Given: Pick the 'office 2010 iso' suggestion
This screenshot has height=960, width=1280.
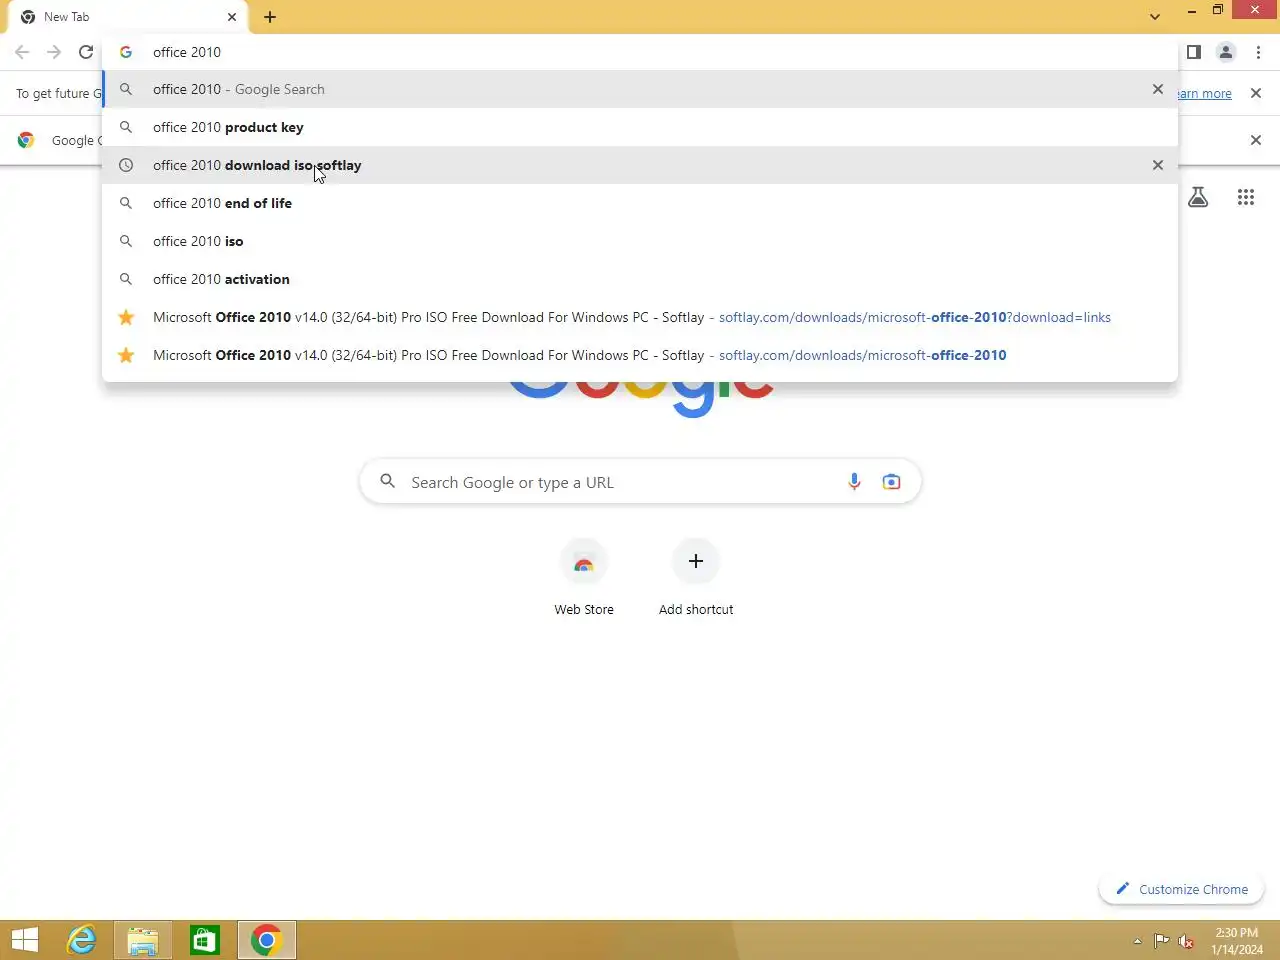Looking at the screenshot, I should point(640,241).
